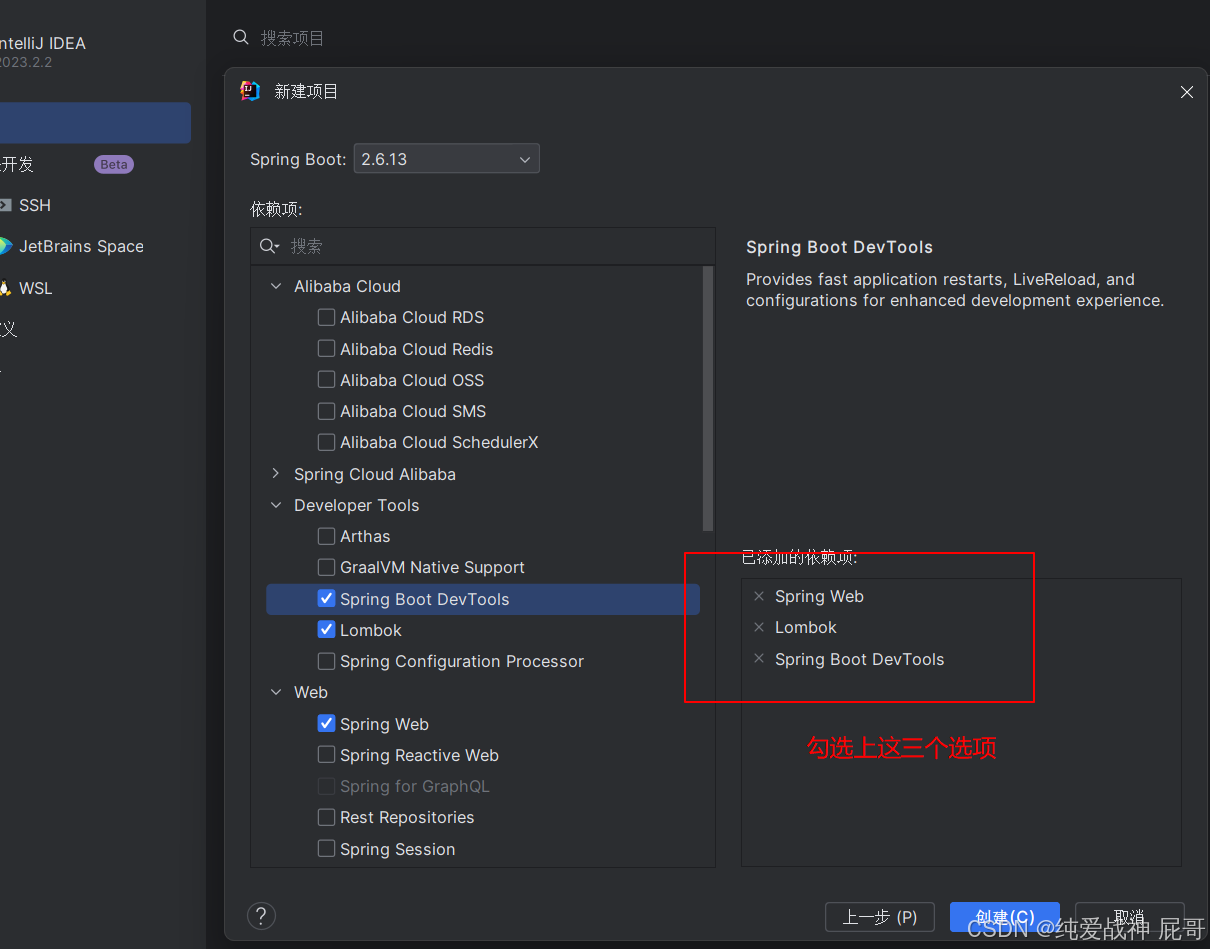The height and width of the screenshot is (949, 1210).
Task: Click the Developer Tools group label
Action: [356, 505]
